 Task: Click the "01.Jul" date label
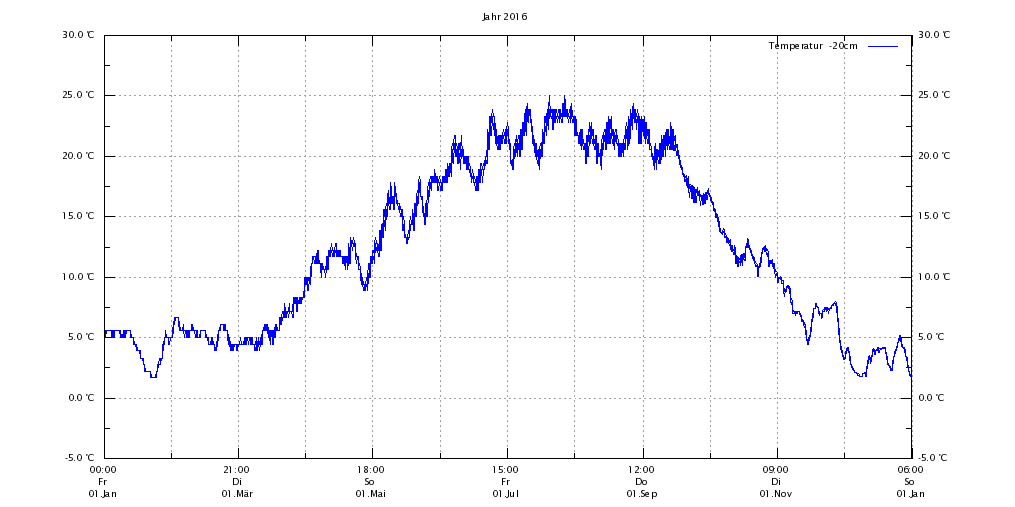coord(505,494)
